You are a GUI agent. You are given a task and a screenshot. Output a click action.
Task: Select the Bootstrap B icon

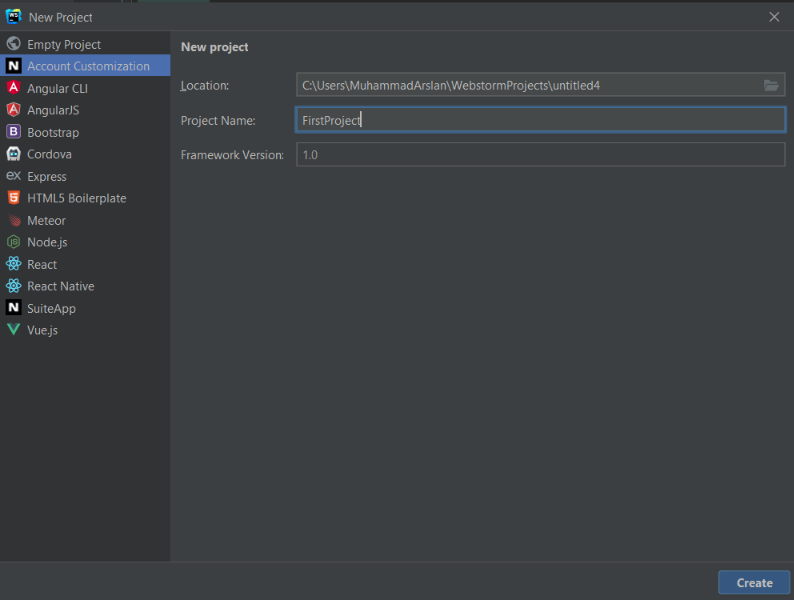pyautogui.click(x=14, y=132)
